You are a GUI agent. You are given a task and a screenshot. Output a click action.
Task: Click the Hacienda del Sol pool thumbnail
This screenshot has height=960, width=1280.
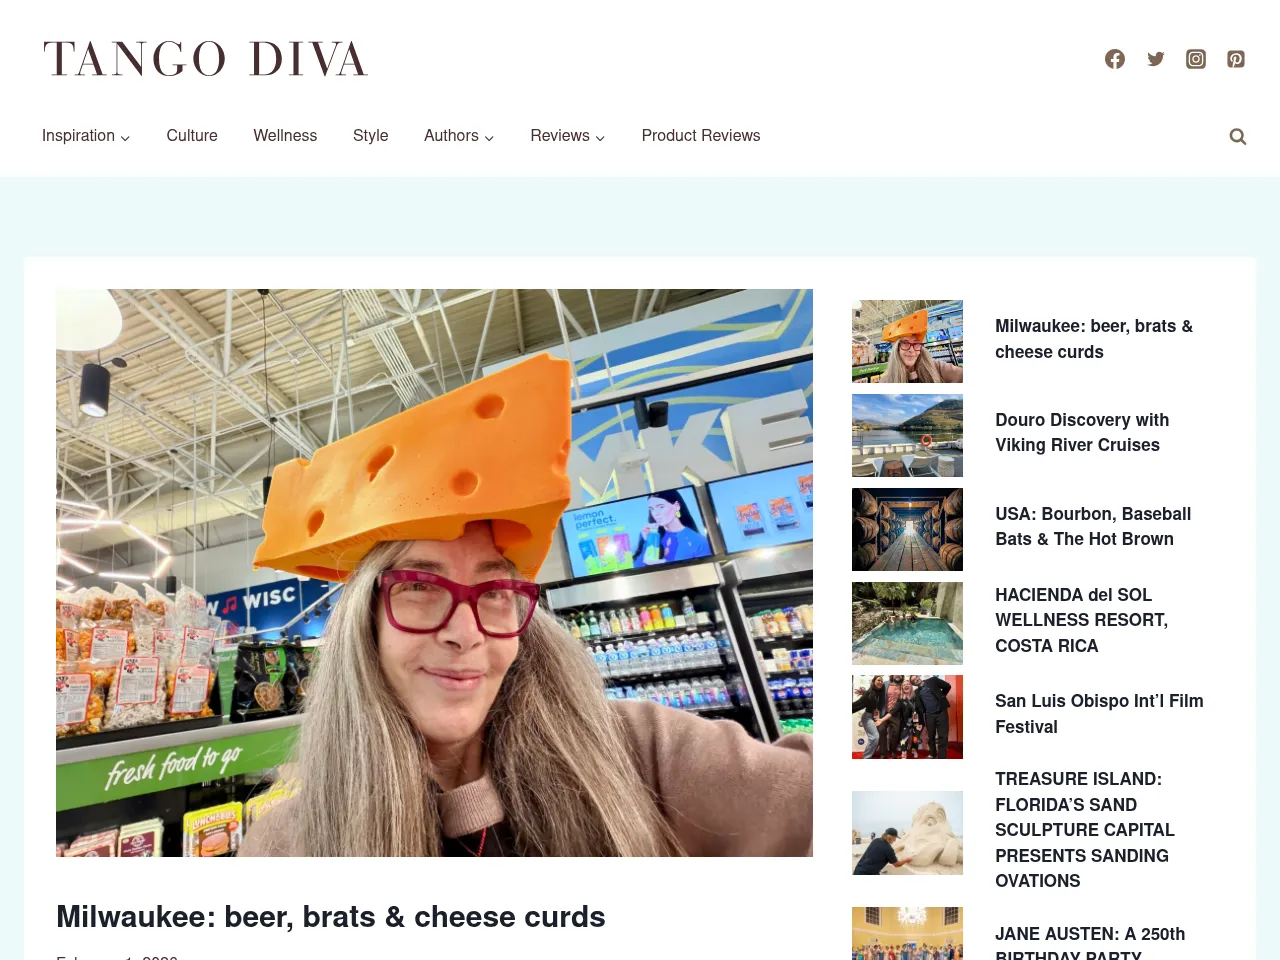(907, 623)
